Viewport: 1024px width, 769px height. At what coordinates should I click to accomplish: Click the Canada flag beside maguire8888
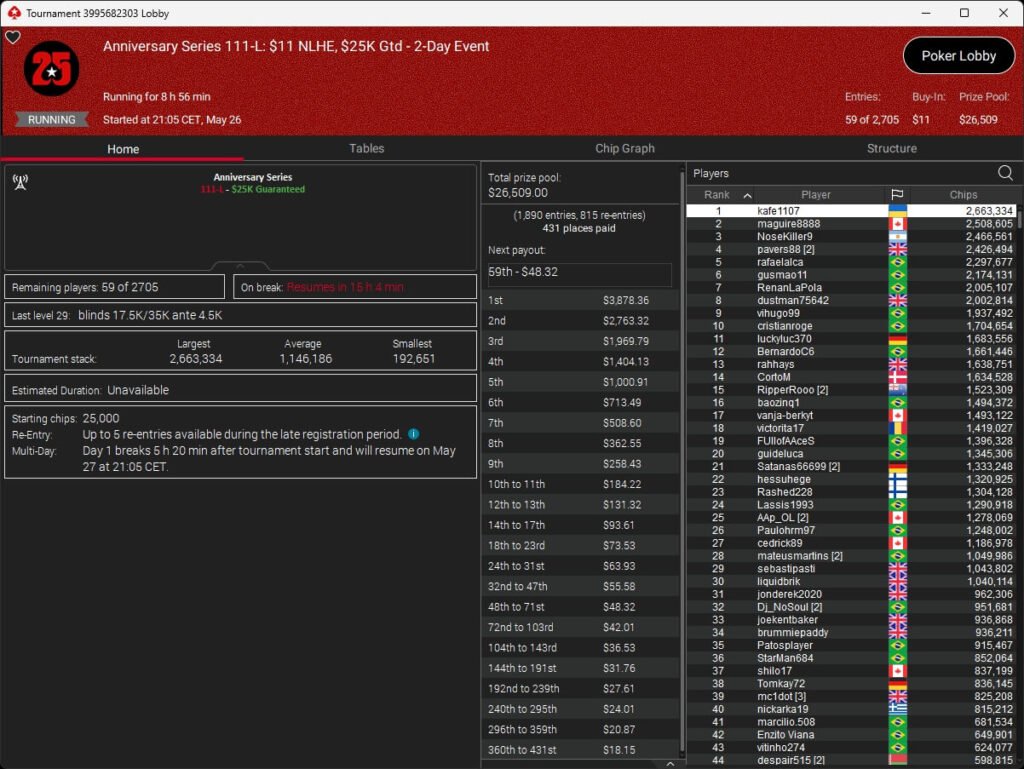[x=897, y=224]
